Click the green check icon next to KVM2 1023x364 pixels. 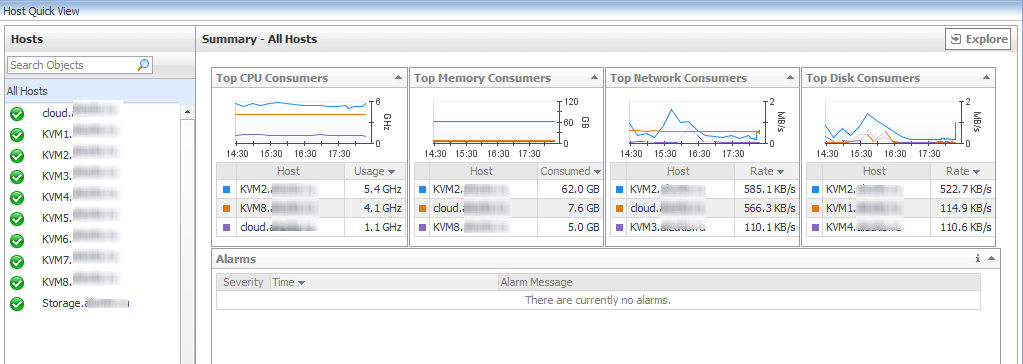[x=18, y=155]
